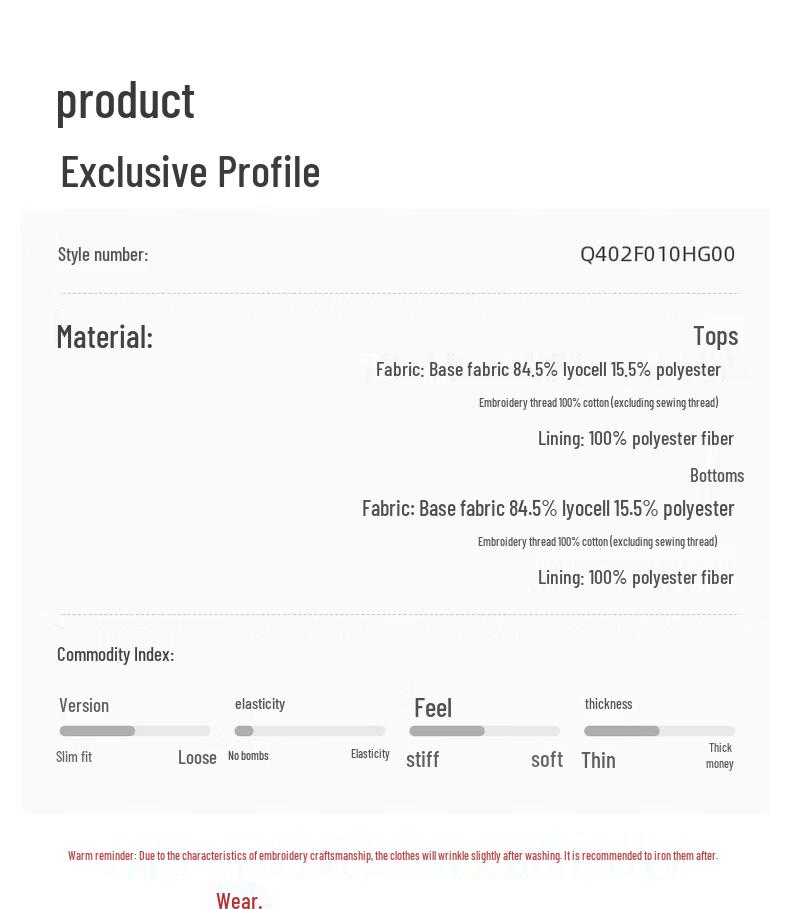Viewport: 790px width, 909px height.
Task: Click the Version fit slider bar
Action: click(x=135, y=731)
